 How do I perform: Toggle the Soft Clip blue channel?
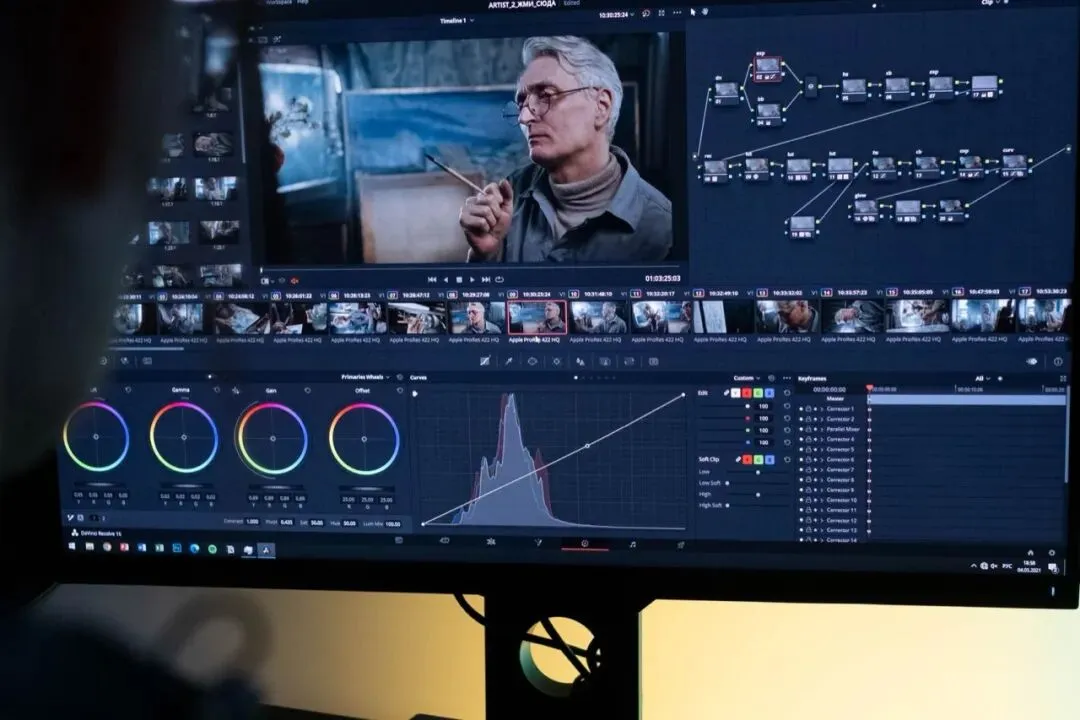click(770, 460)
